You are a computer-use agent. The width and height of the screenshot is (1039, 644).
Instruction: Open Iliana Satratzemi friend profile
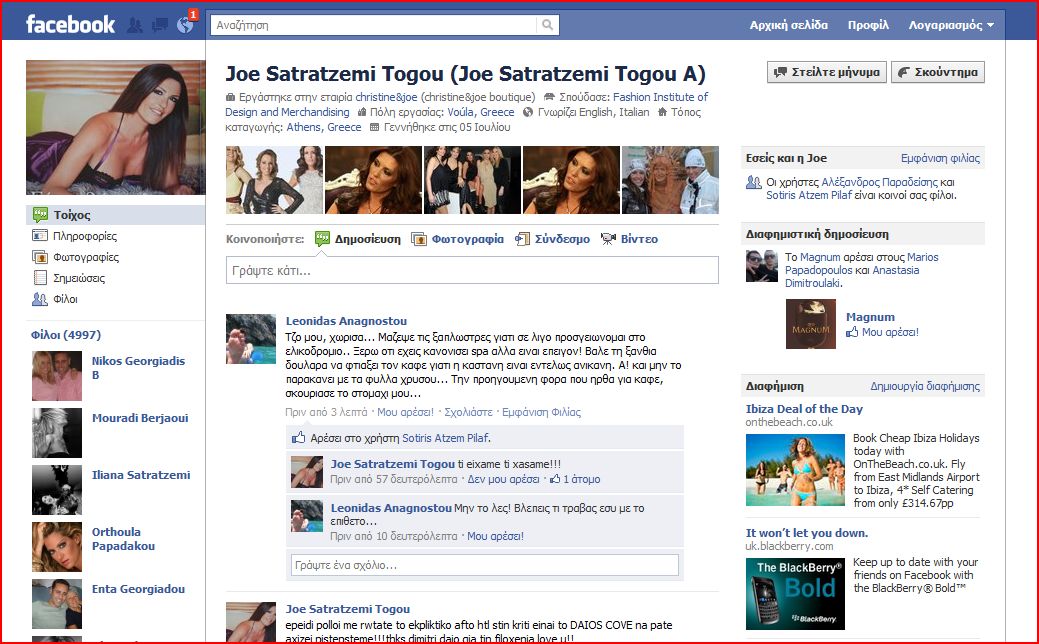pyautogui.click(x=140, y=475)
